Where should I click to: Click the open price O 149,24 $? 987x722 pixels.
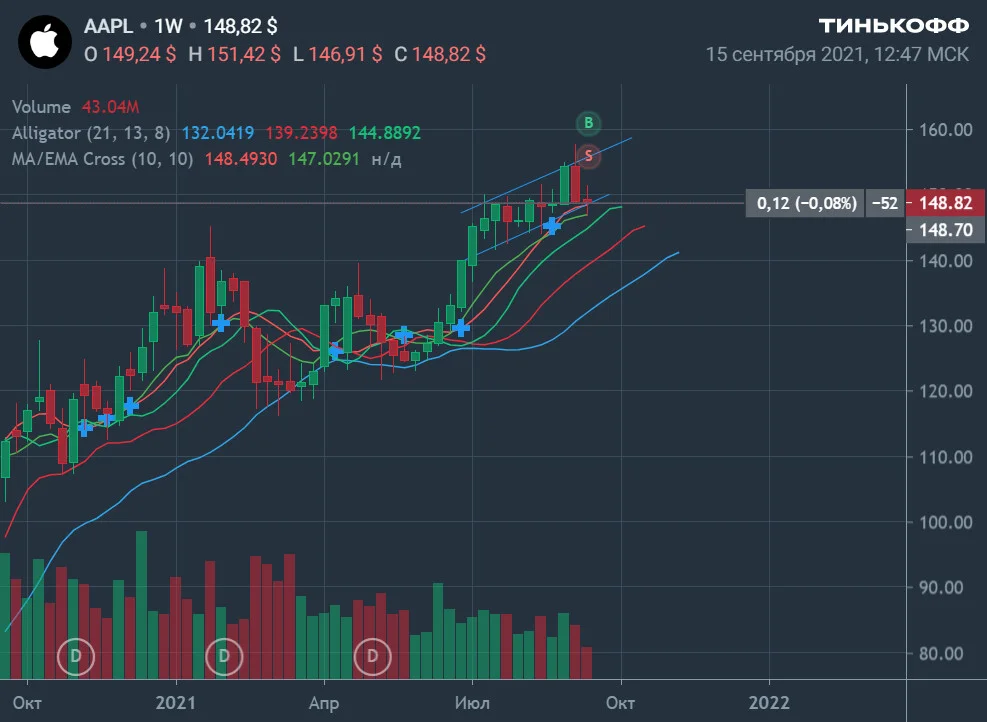(130, 54)
